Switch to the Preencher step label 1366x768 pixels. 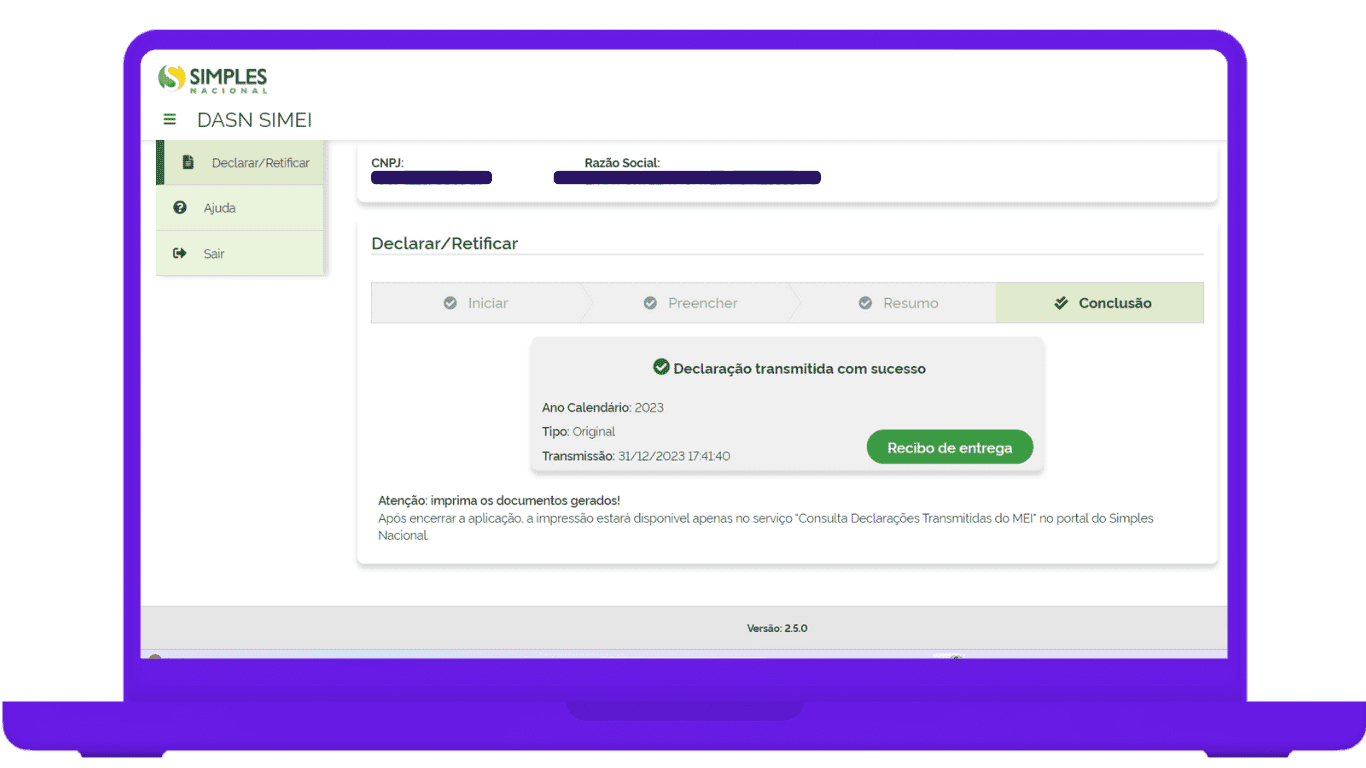(702, 303)
